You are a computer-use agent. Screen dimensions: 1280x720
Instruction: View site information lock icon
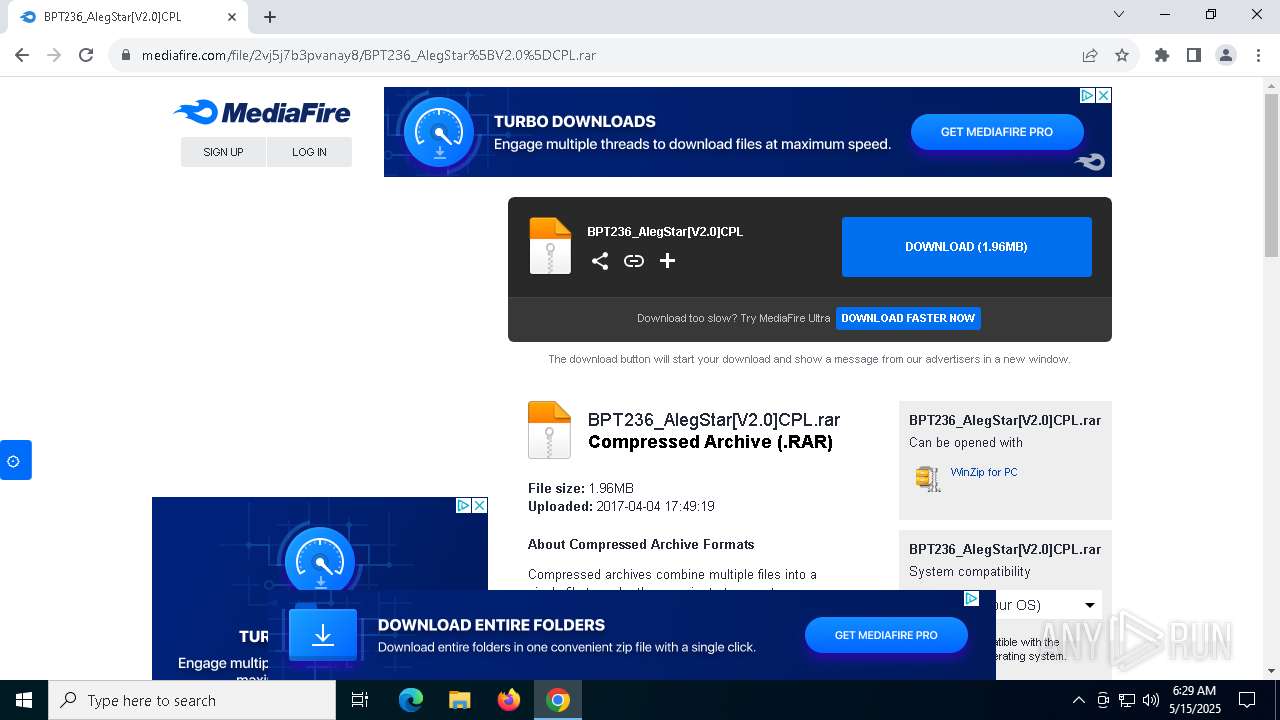[126, 55]
